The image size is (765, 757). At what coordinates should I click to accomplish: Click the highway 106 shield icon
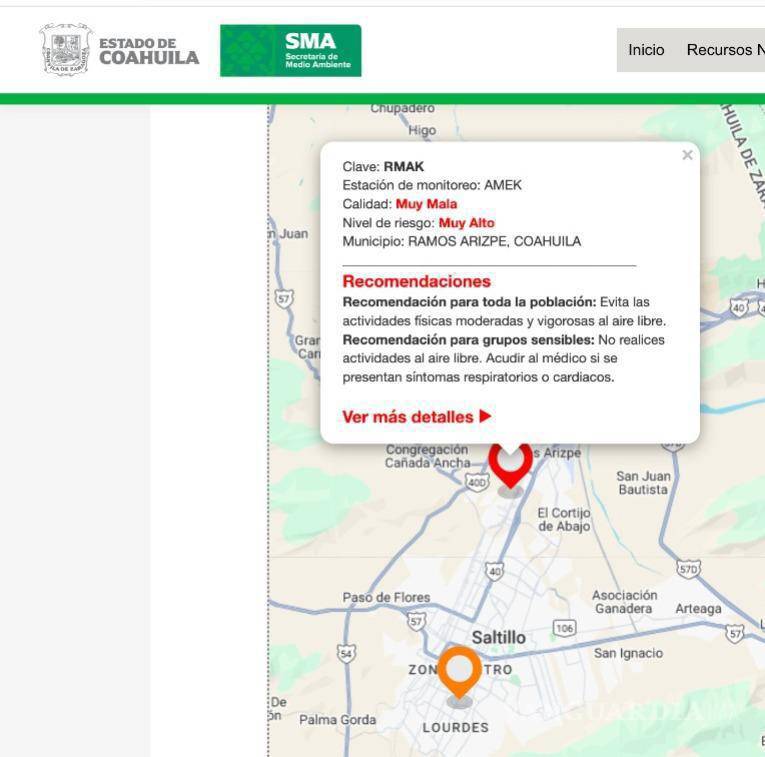click(565, 628)
